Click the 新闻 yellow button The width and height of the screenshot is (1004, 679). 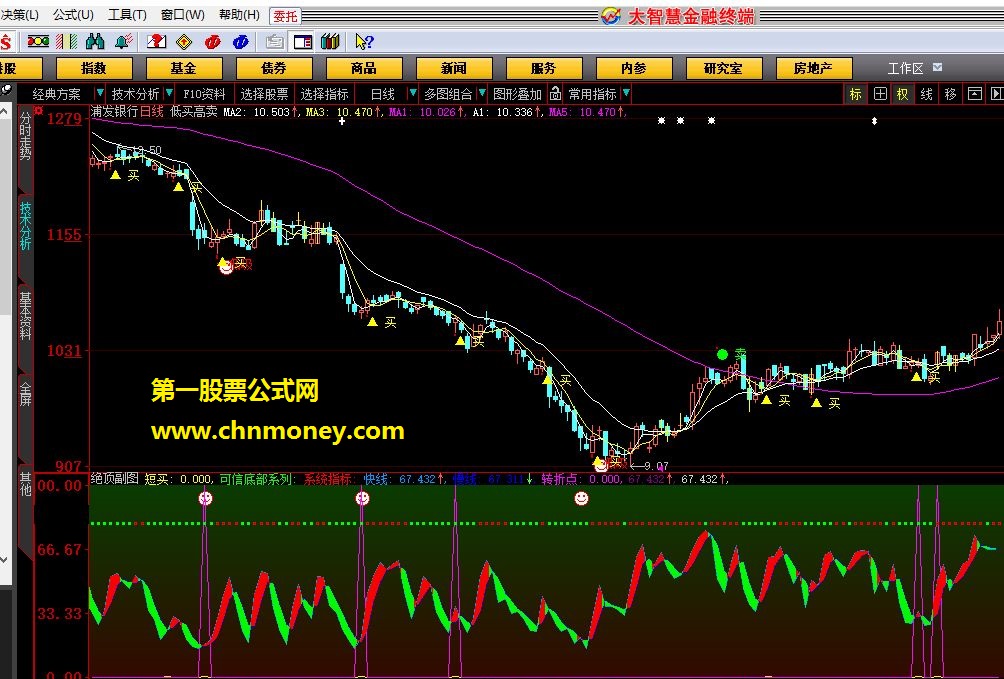coord(454,69)
